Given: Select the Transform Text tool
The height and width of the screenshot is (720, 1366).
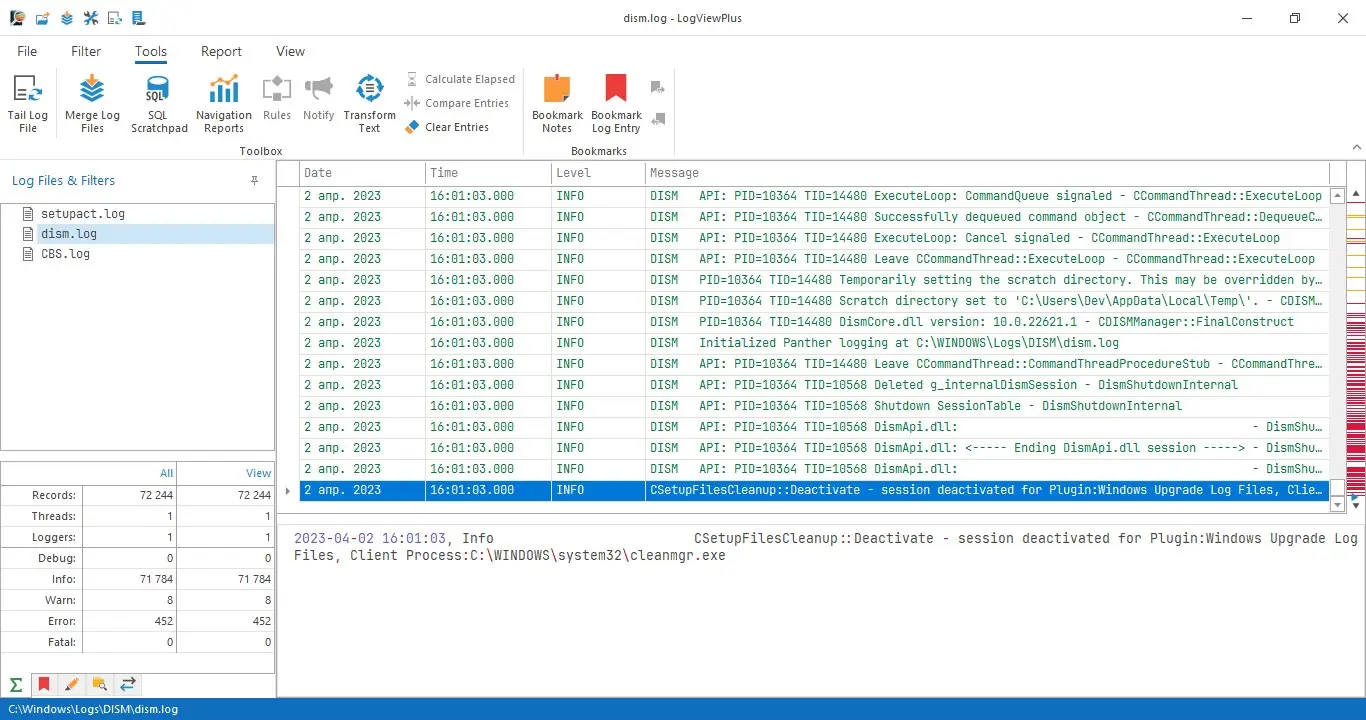Looking at the screenshot, I should pos(370,104).
